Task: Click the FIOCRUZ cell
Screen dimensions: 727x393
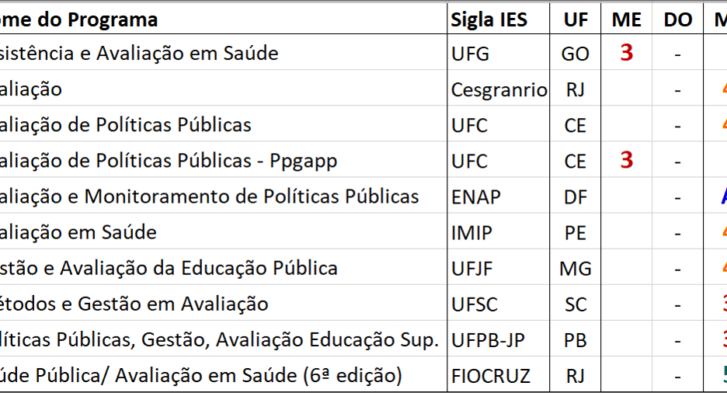Action: tap(498, 375)
